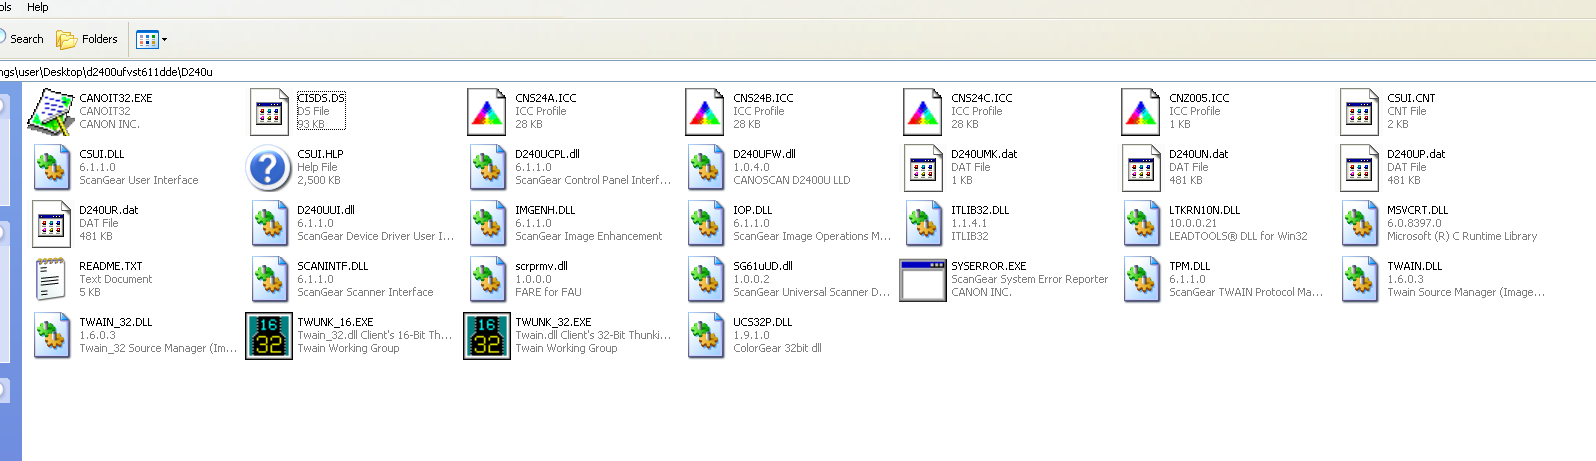This screenshot has width=1596, height=461.
Task: Select the CANOIT32.EXE file icon
Action: pos(51,112)
